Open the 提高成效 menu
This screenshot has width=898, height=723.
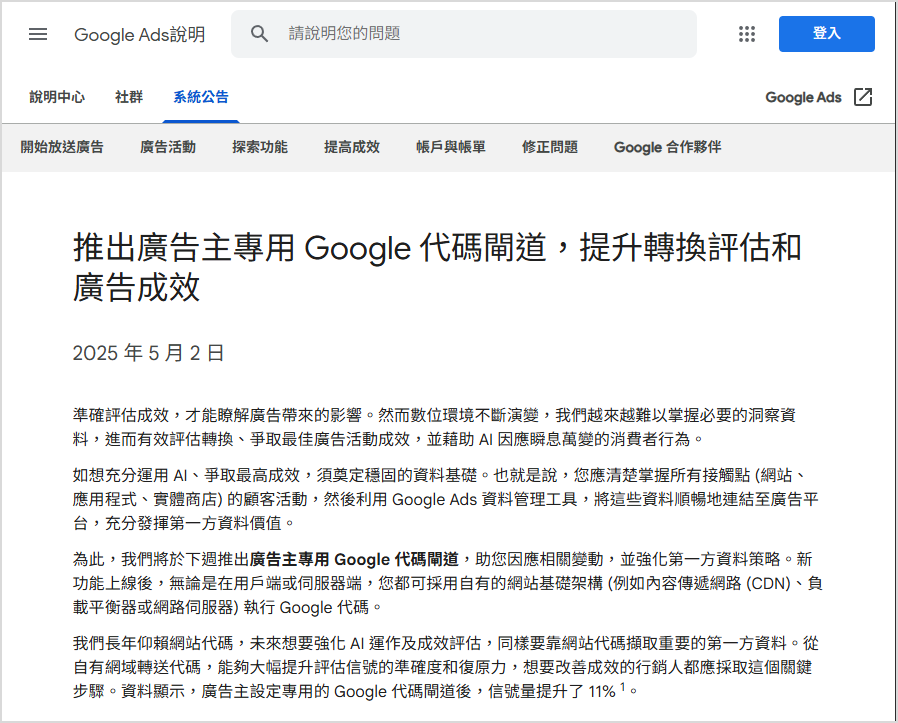click(x=352, y=147)
